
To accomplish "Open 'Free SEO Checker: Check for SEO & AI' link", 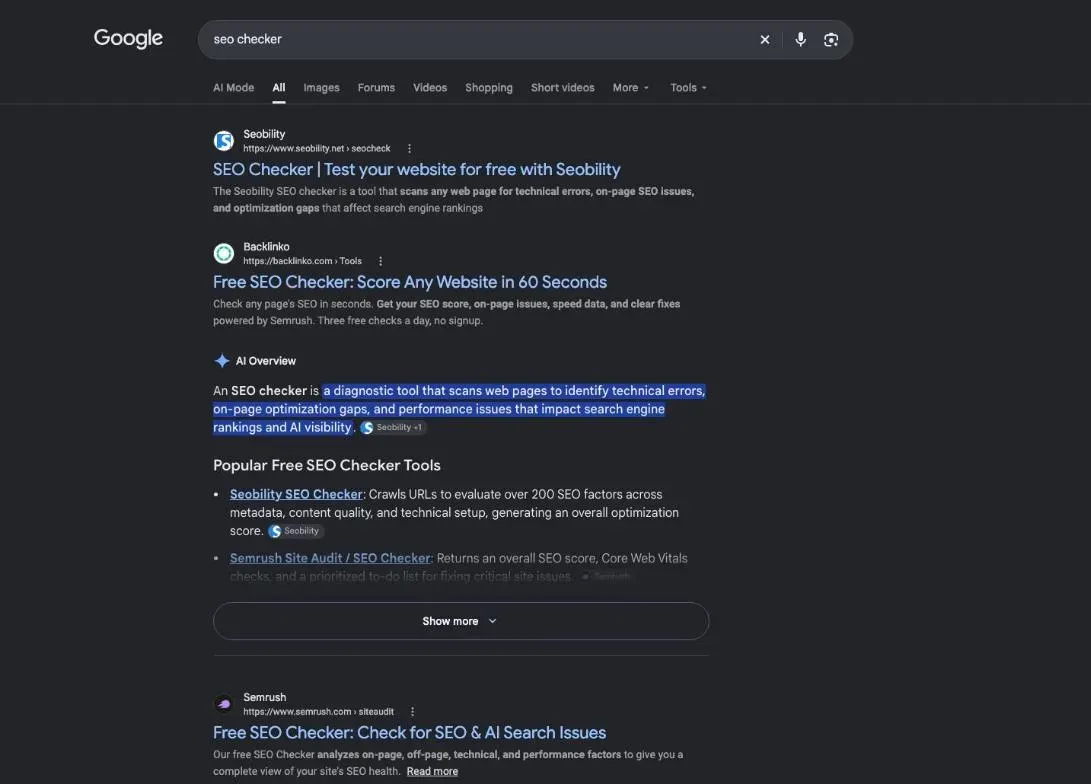I will coord(409,733).
